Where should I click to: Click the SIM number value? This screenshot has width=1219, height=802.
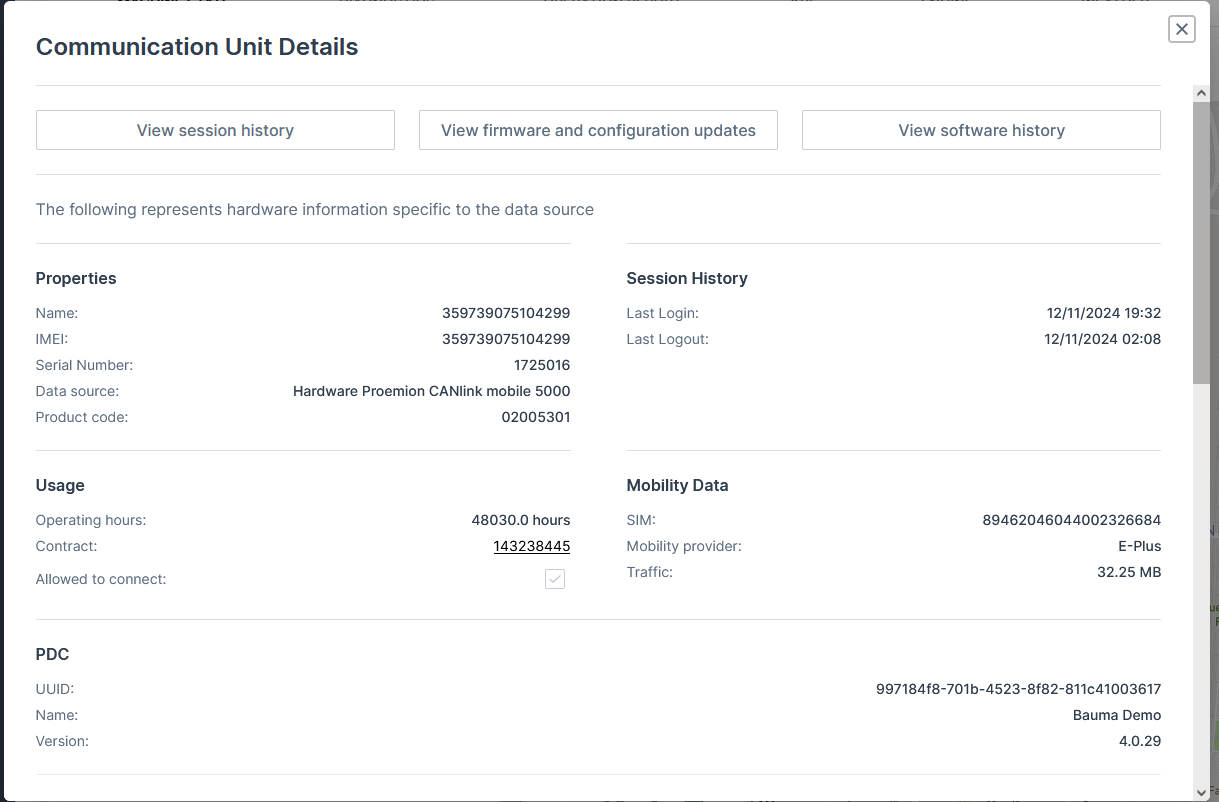[1071, 520]
